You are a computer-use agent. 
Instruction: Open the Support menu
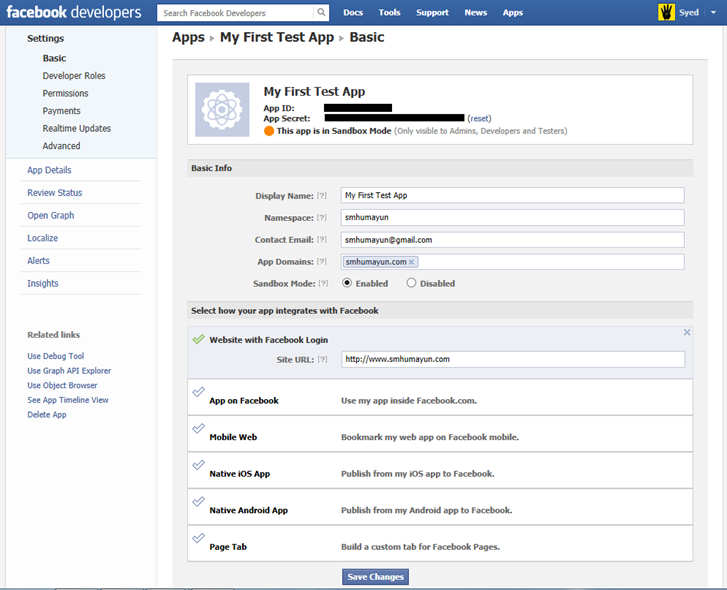(432, 13)
